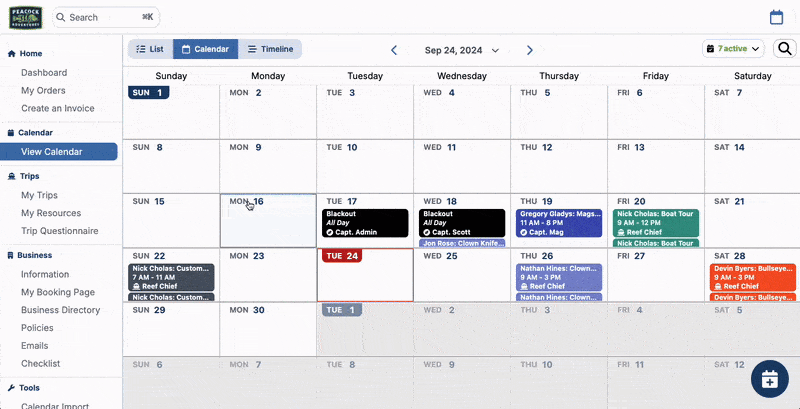Click the floating add-event calendar button
The height and width of the screenshot is (409, 800).
pyautogui.click(x=770, y=379)
